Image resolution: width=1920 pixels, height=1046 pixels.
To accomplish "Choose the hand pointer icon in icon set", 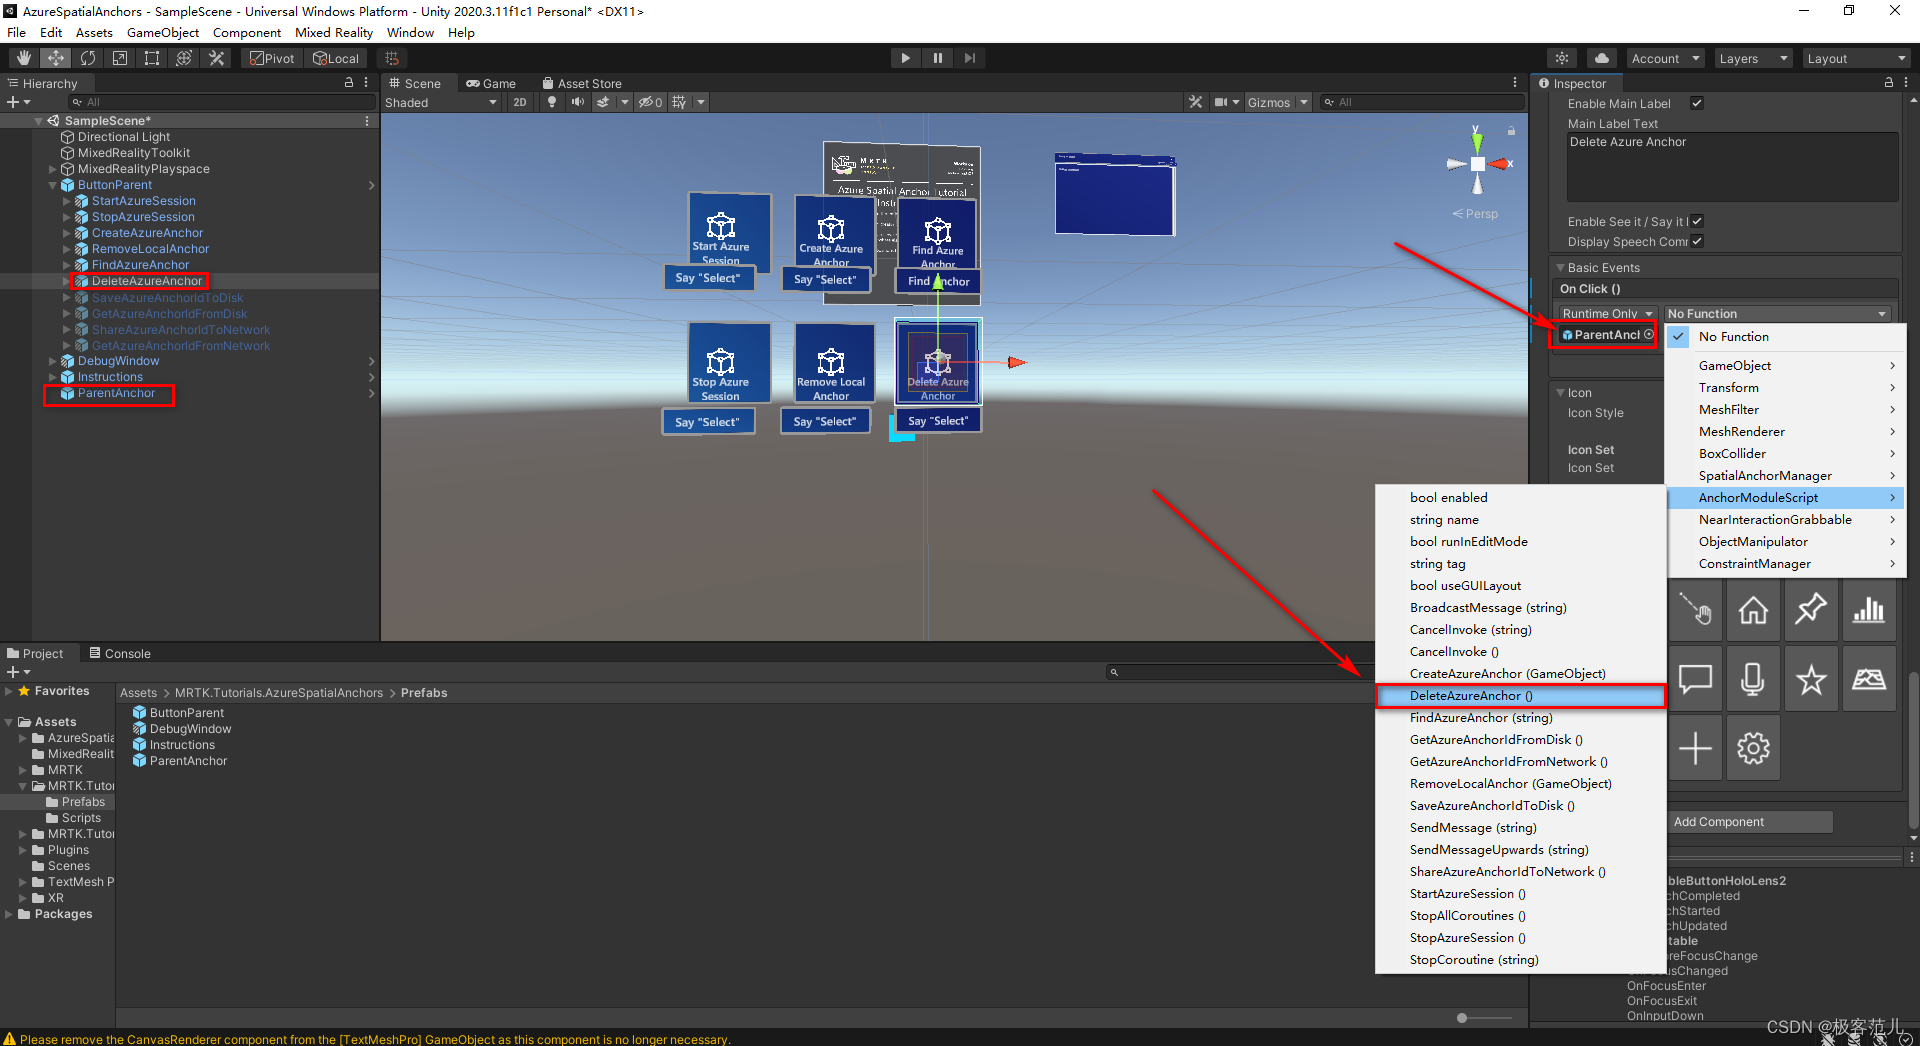I will 1695,610.
